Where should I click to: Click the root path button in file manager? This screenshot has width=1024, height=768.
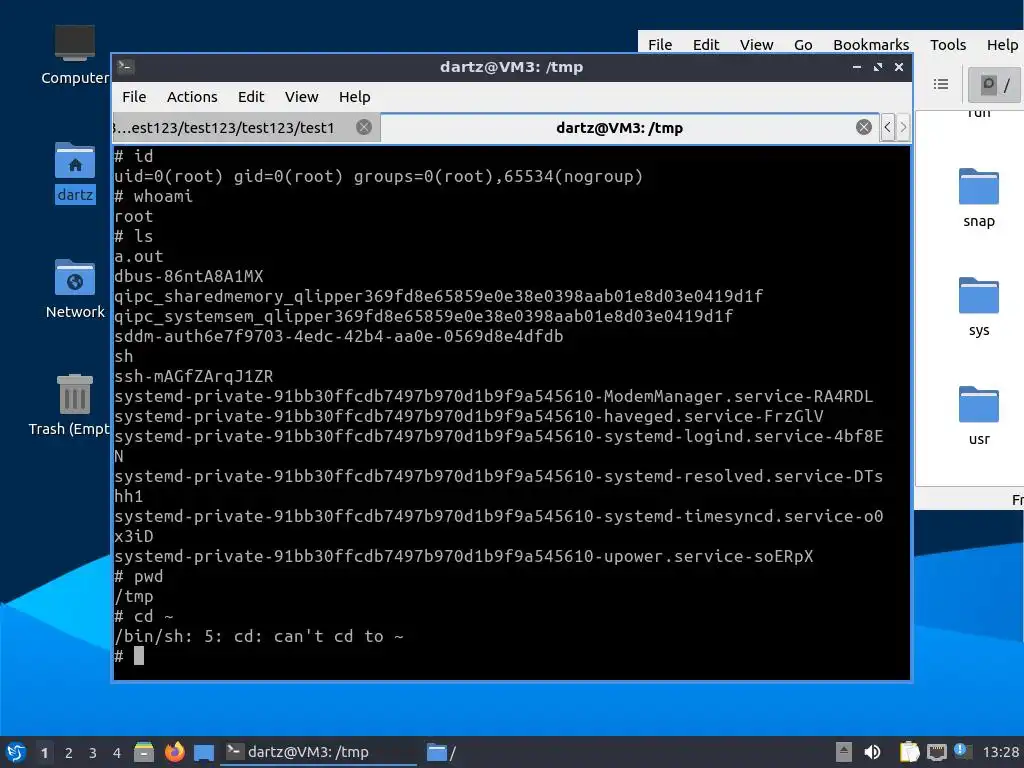995,84
